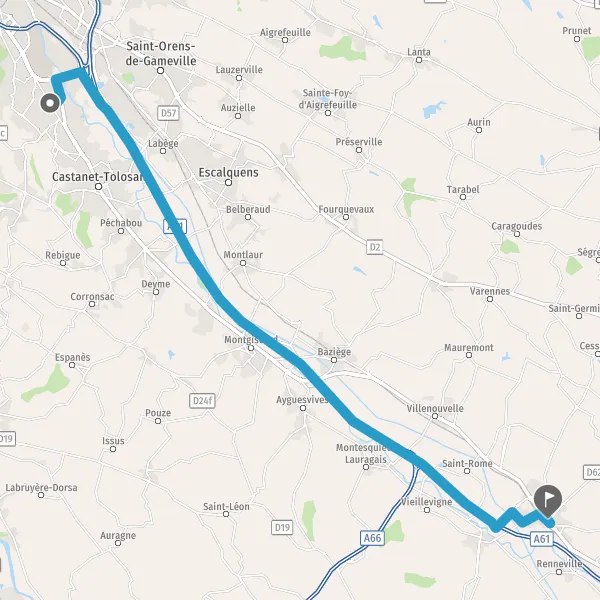The image size is (600, 600).
Task: Select the Castanet-Tolosan town label
Action: point(98,177)
